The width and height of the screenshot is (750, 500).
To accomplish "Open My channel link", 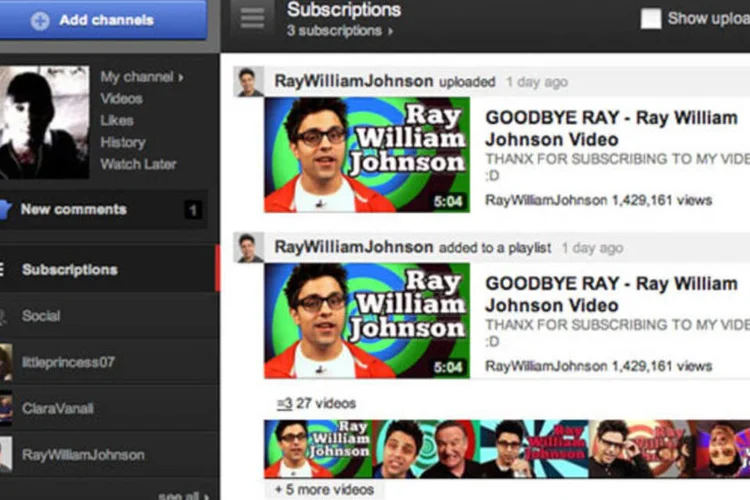I will [x=137, y=77].
